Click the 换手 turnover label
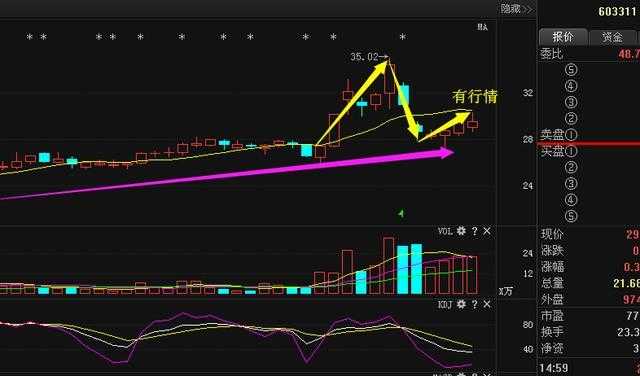 (552, 332)
